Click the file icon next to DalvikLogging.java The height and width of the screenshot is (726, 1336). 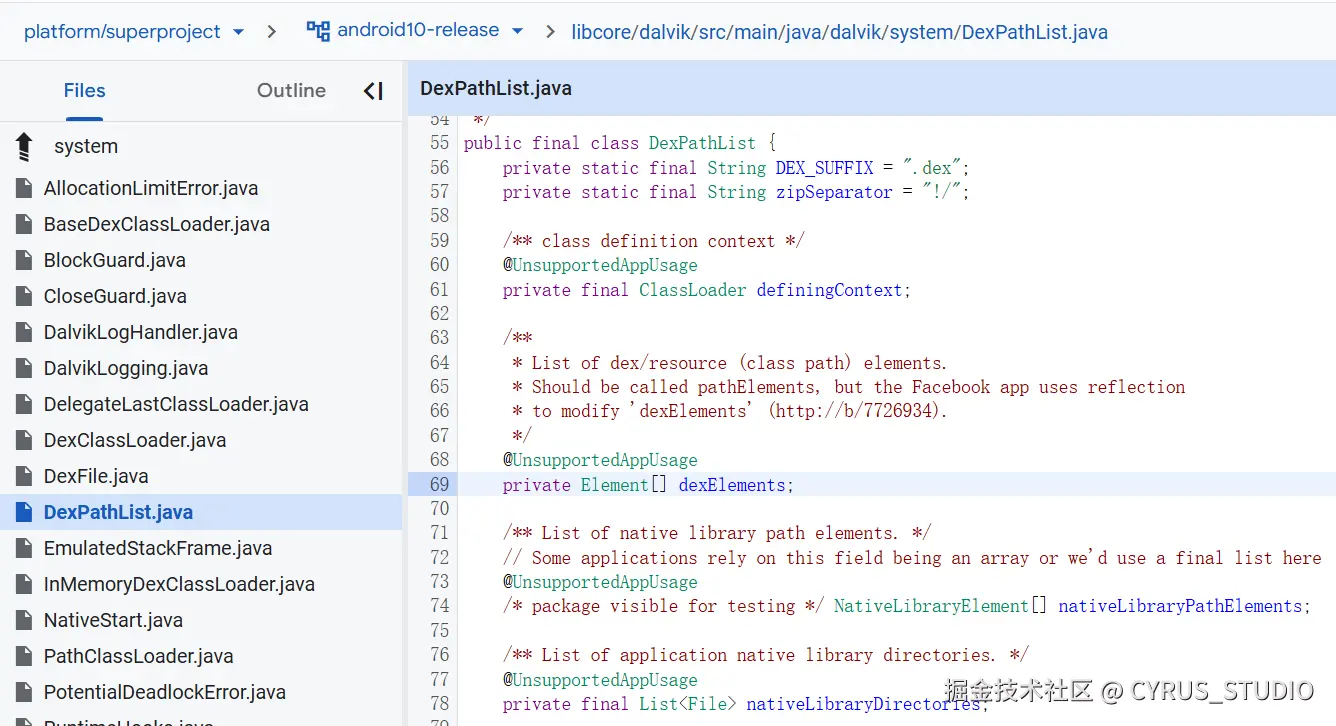(24, 368)
